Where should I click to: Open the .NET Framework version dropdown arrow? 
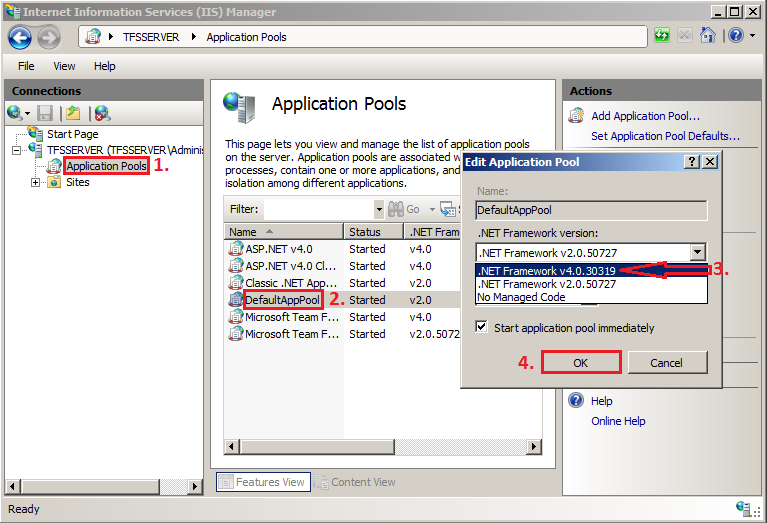tap(698, 252)
